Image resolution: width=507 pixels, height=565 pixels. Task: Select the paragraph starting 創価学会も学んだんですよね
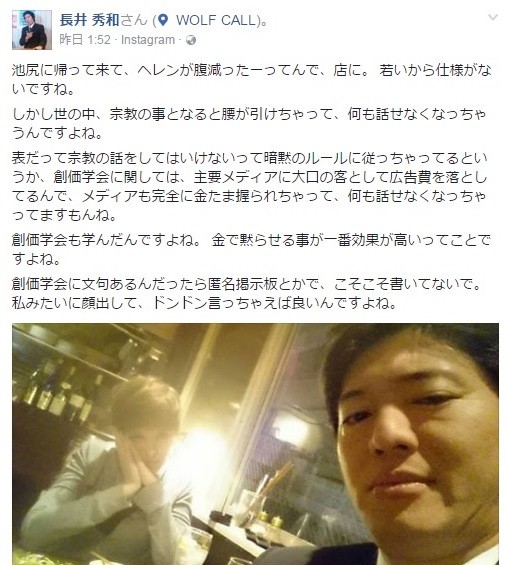click(x=251, y=249)
